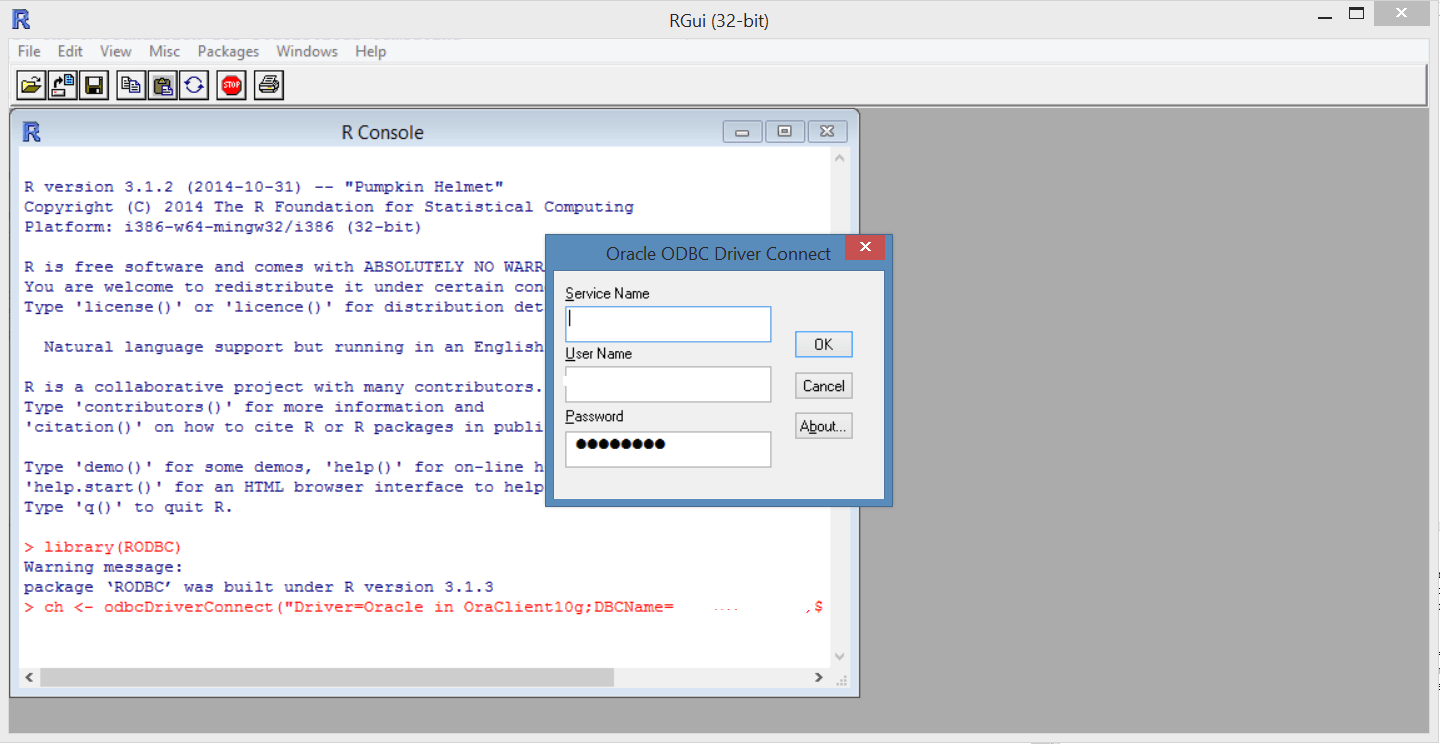Viewport: 1440px width, 744px height.
Task: Click the 'library(RODBC)' command line
Action: (x=103, y=547)
